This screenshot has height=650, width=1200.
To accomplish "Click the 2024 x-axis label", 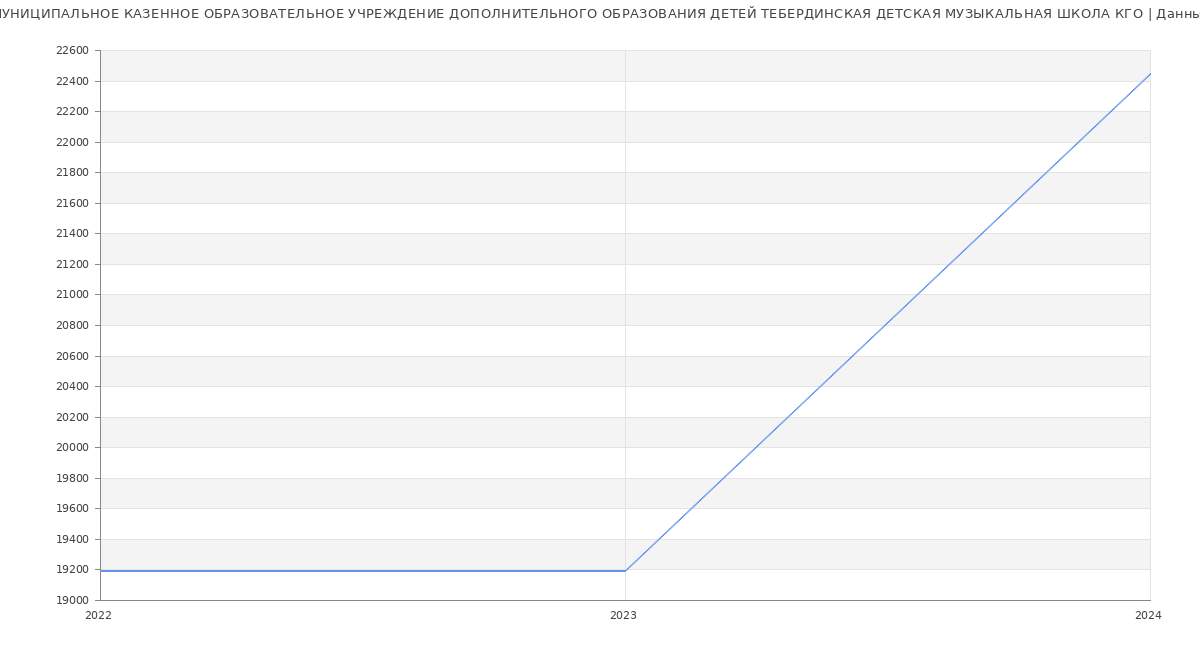I will pyautogui.click(x=1148, y=616).
